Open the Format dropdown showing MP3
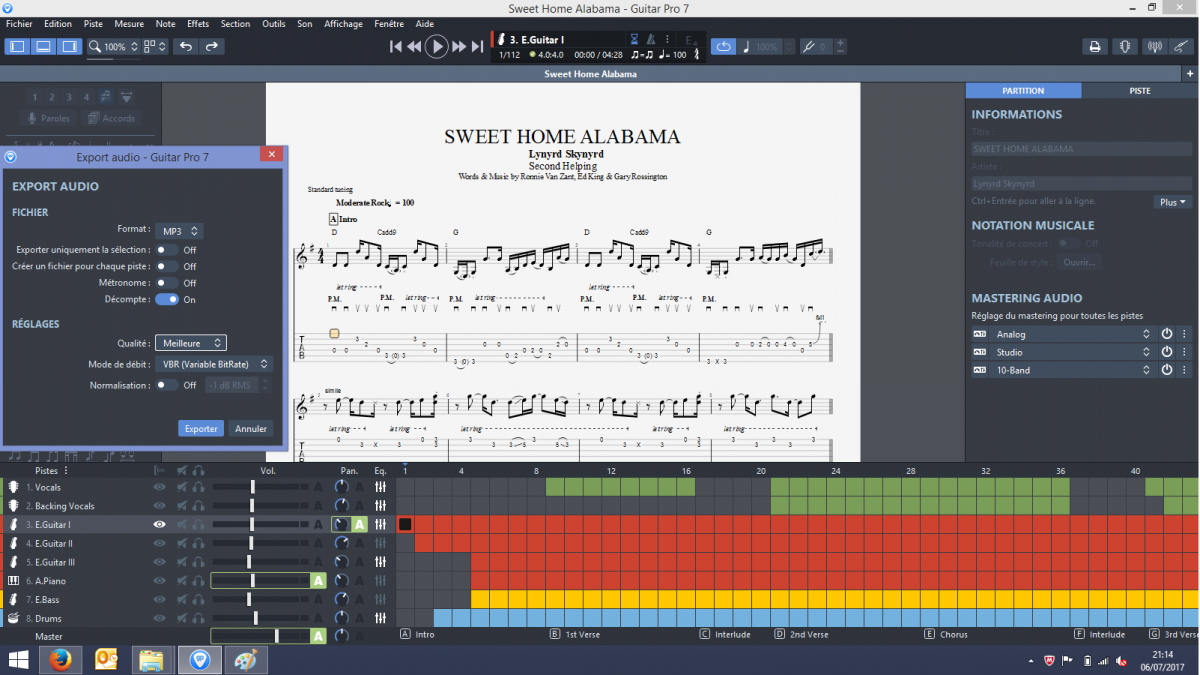The width and height of the screenshot is (1200, 675). click(179, 231)
